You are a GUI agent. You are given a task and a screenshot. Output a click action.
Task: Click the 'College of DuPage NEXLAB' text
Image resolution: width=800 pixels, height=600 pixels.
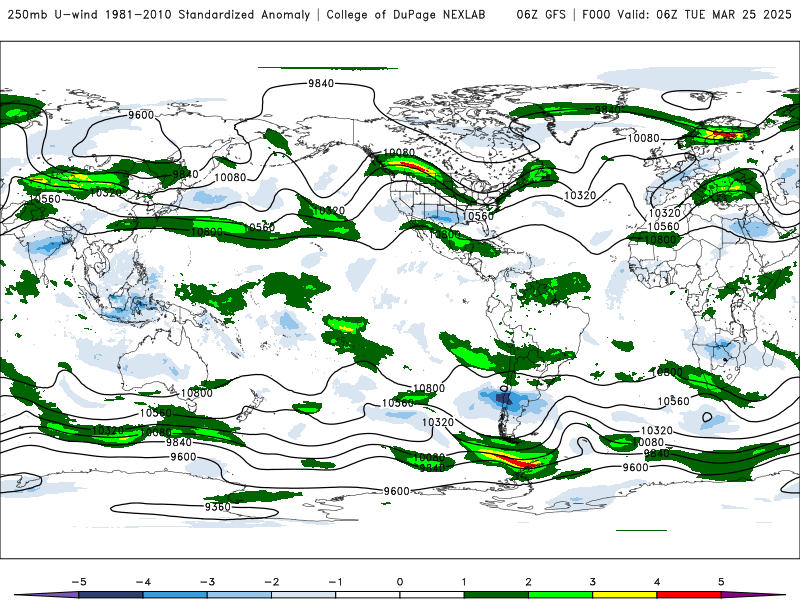point(406,15)
